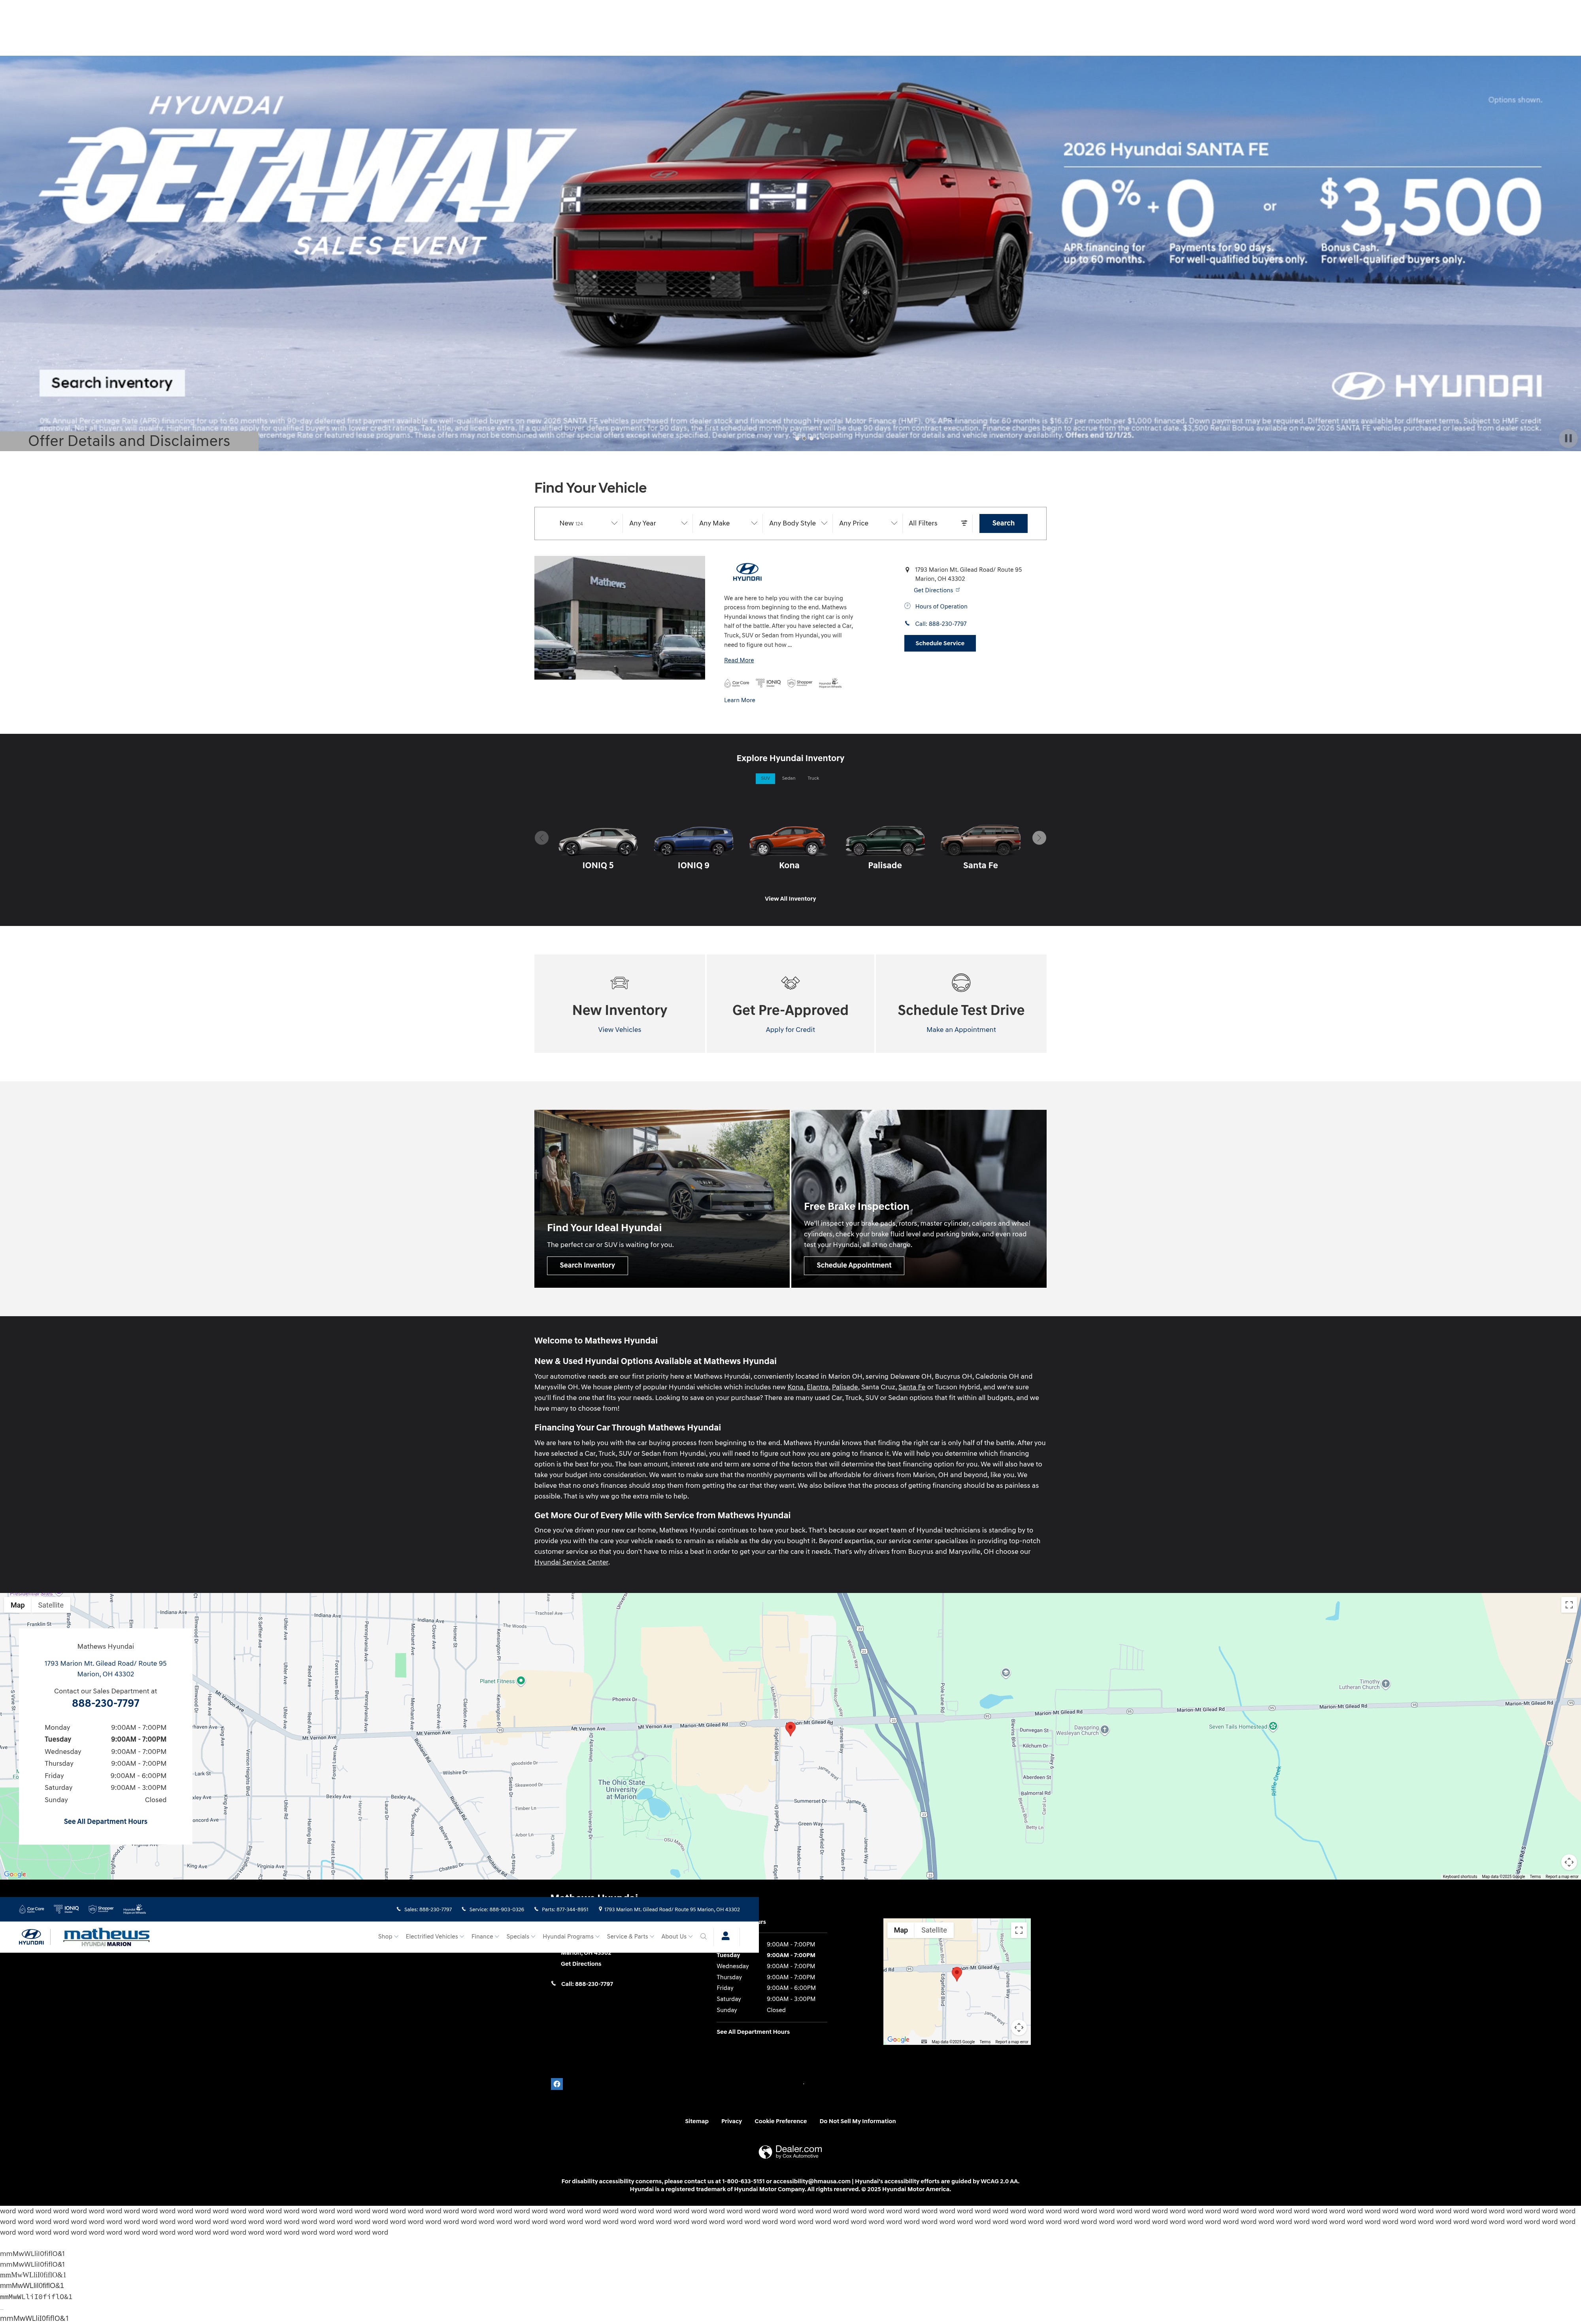
Task: Click the View All Inventory link
Action: tap(790, 899)
